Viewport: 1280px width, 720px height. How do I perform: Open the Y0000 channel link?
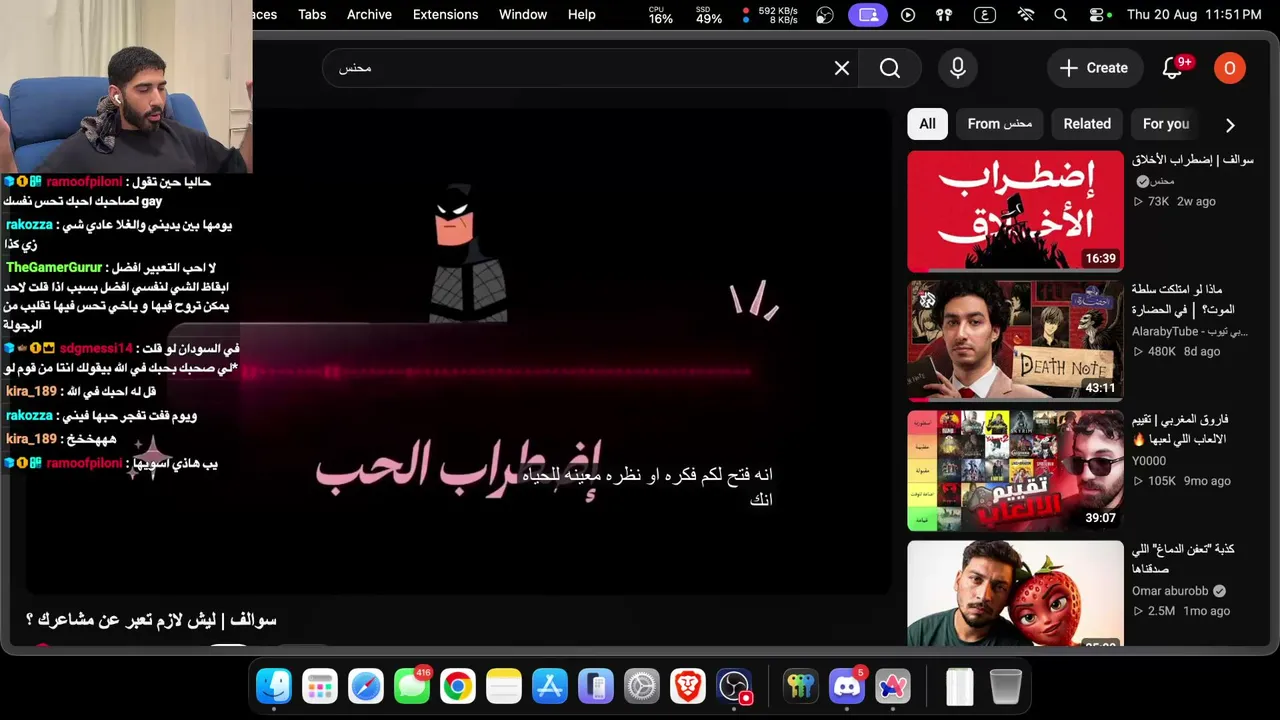point(1149,461)
